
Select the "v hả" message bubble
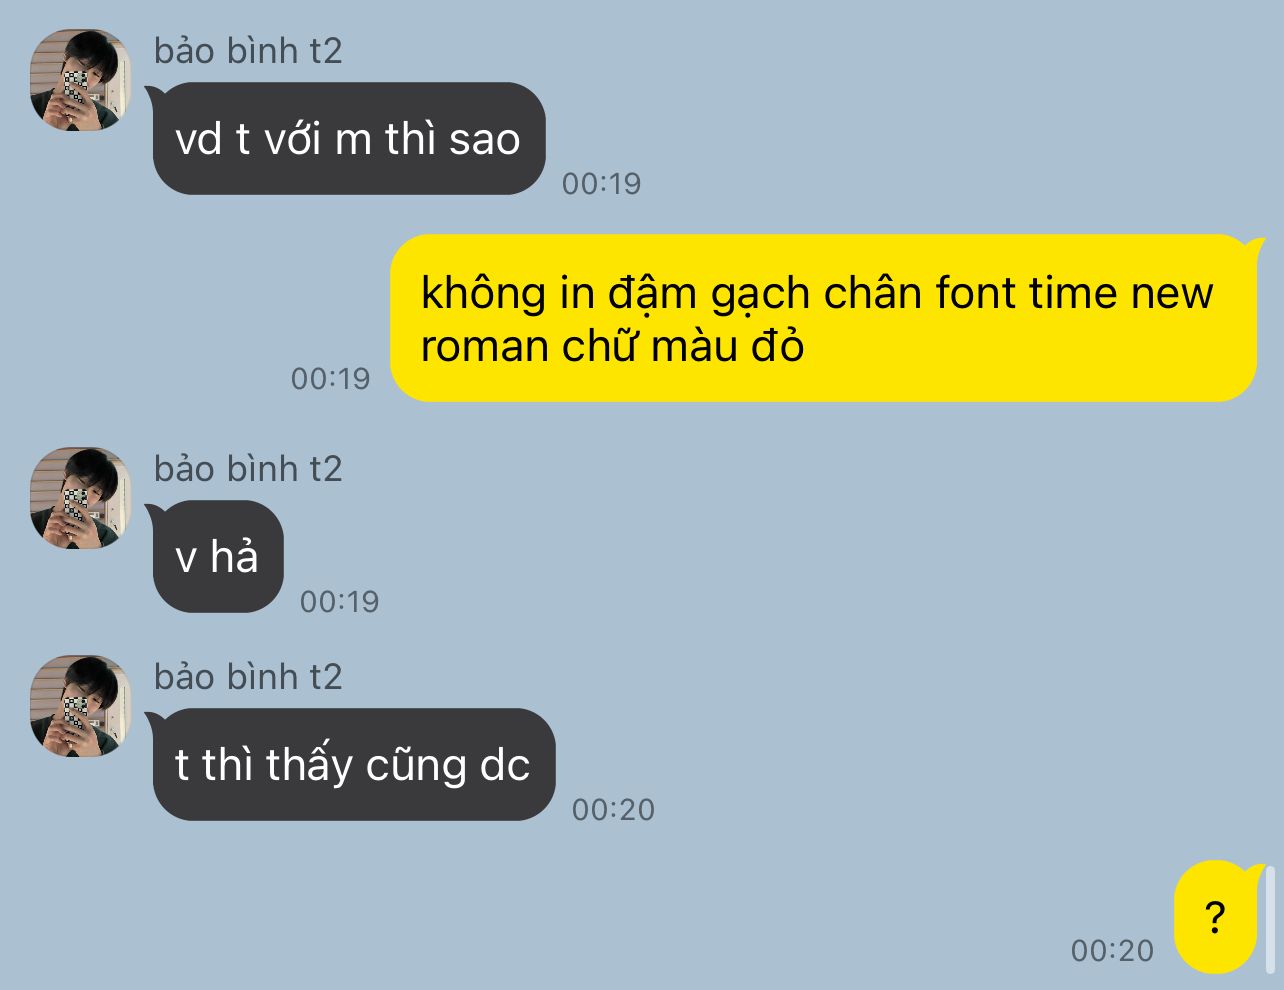[216, 557]
